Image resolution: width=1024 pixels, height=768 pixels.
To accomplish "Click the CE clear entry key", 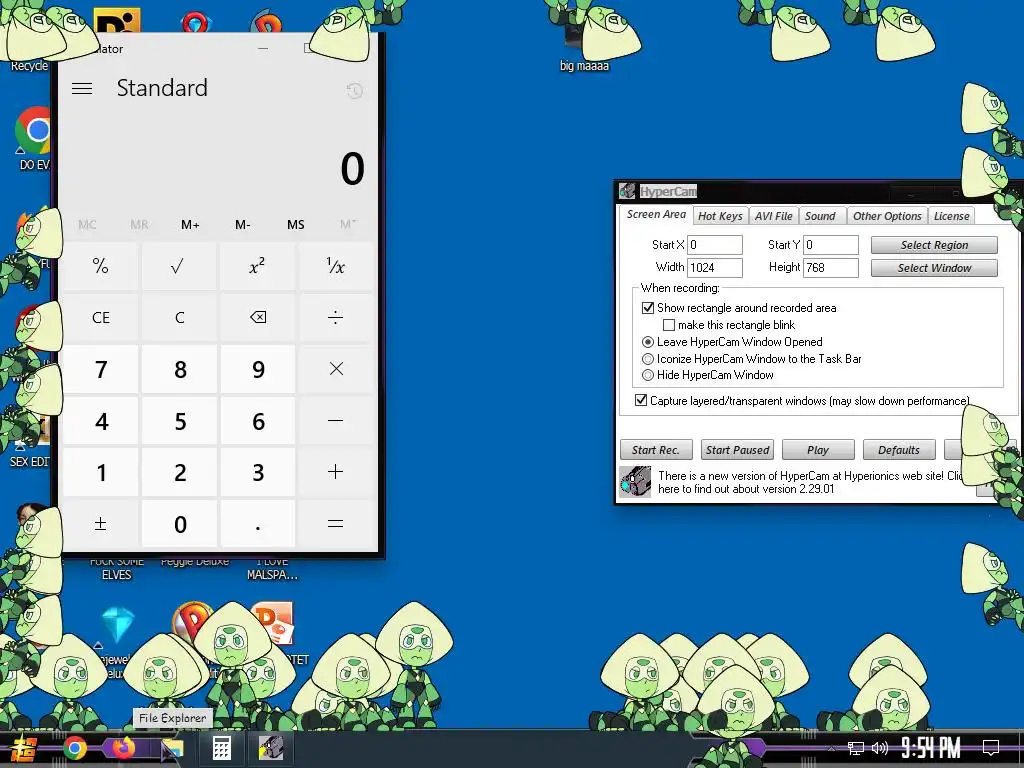I will click(101, 317).
